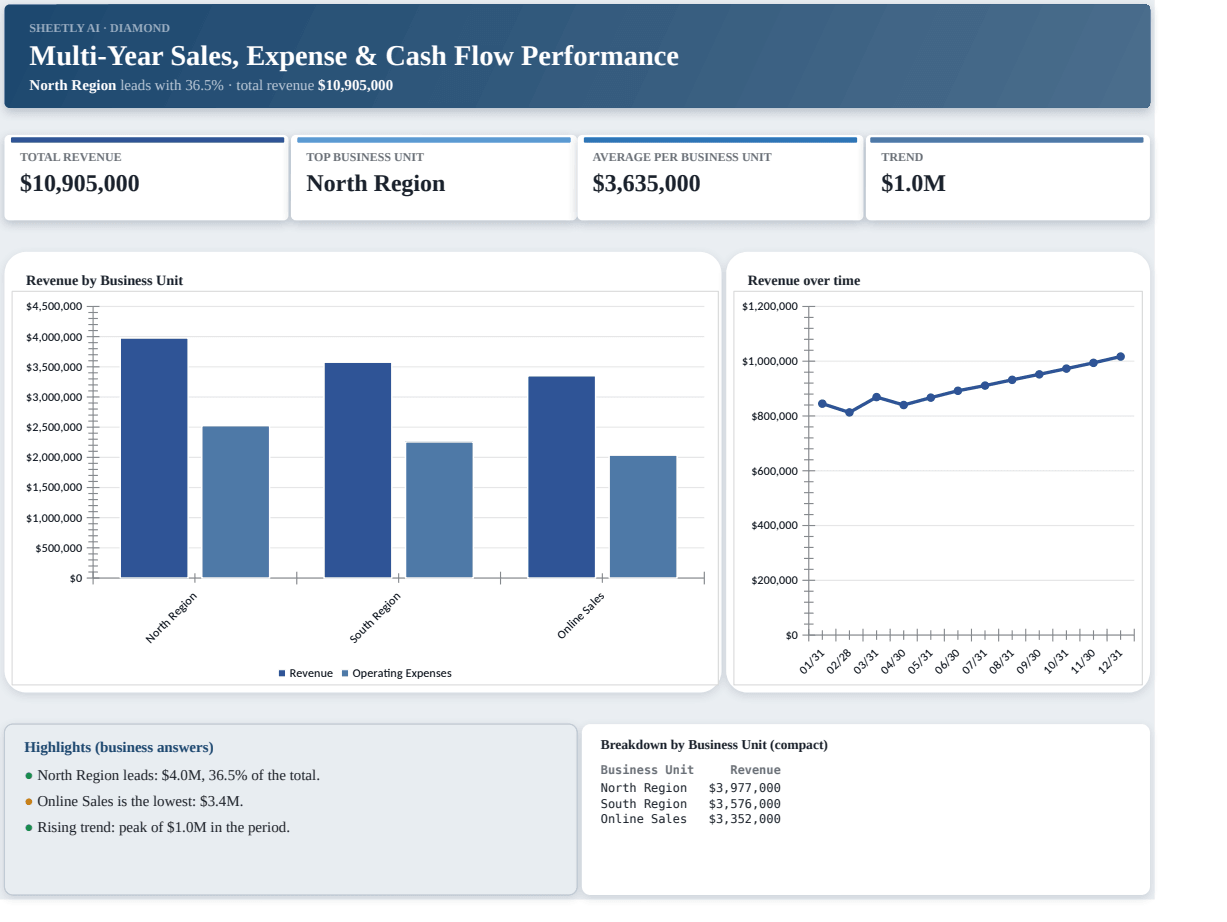Click the North Region table row

(x=690, y=788)
